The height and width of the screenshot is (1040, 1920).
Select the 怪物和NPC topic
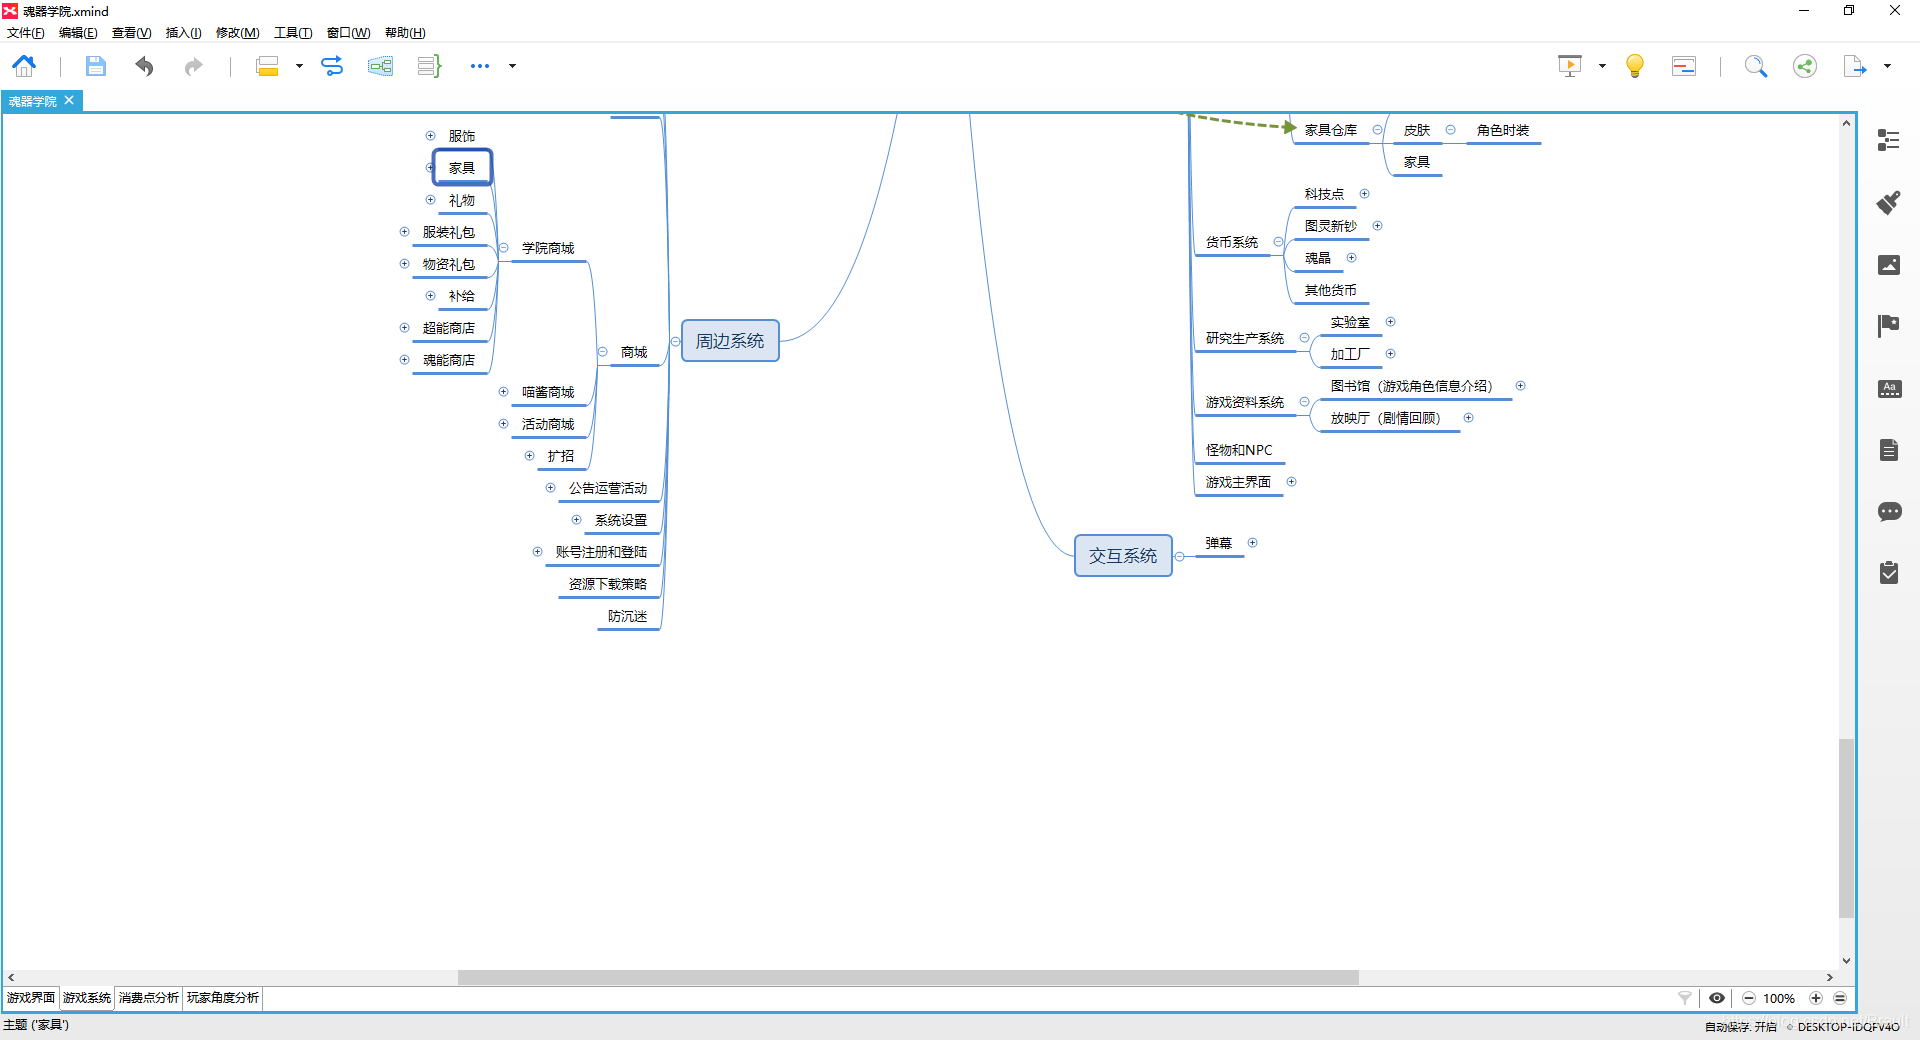(1239, 450)
